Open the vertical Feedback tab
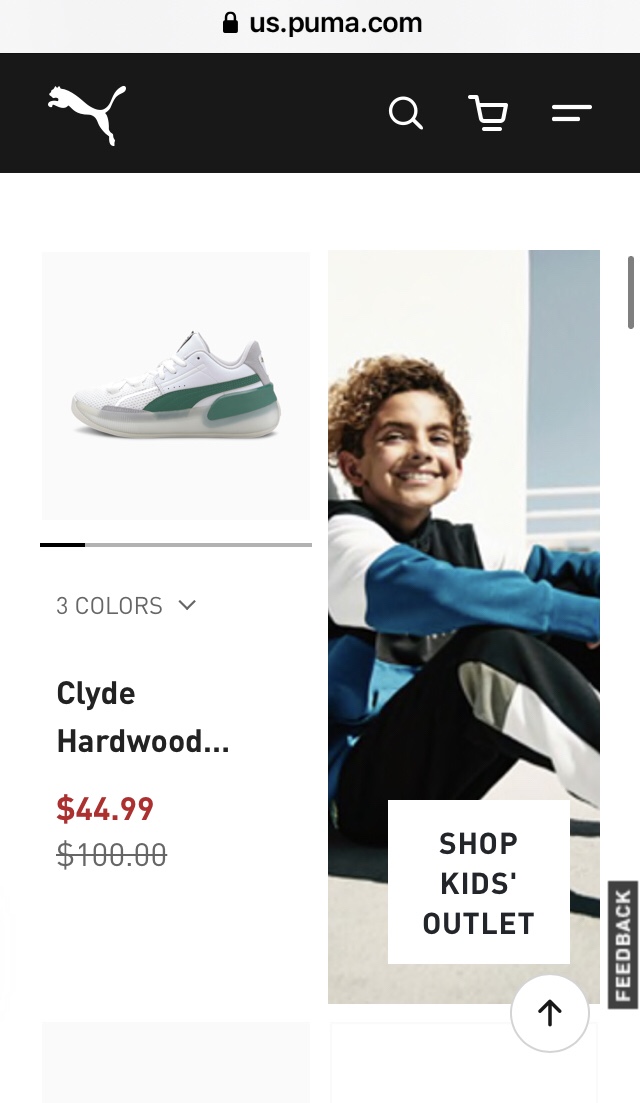The height and width of the screenshot is (1103, 640). [x=623, y=945]
